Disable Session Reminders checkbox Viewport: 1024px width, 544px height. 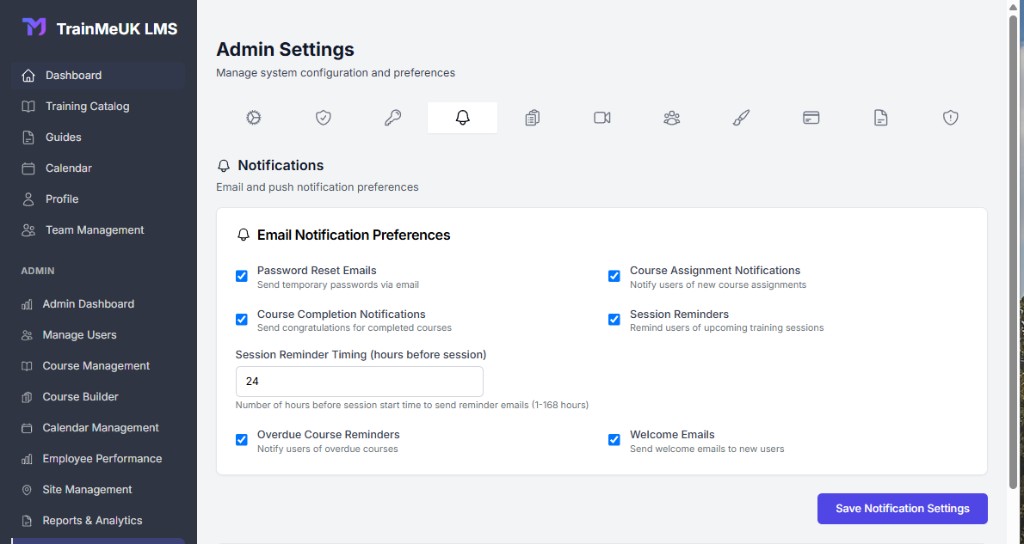tap(614, 319)
